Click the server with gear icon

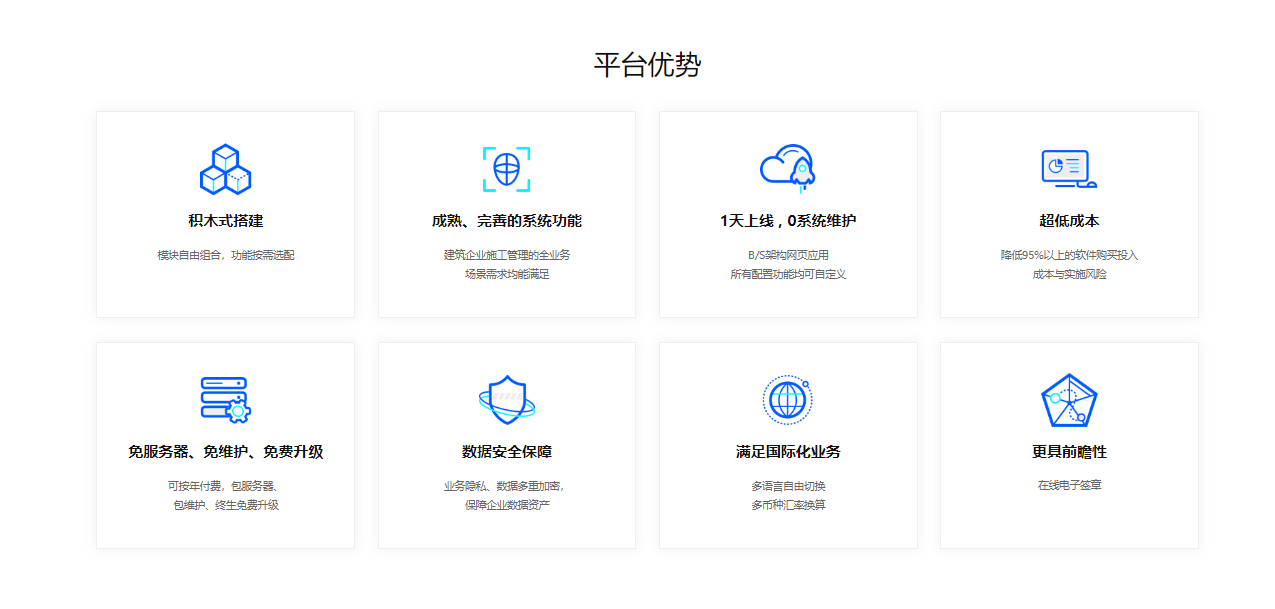coord(225,400)
